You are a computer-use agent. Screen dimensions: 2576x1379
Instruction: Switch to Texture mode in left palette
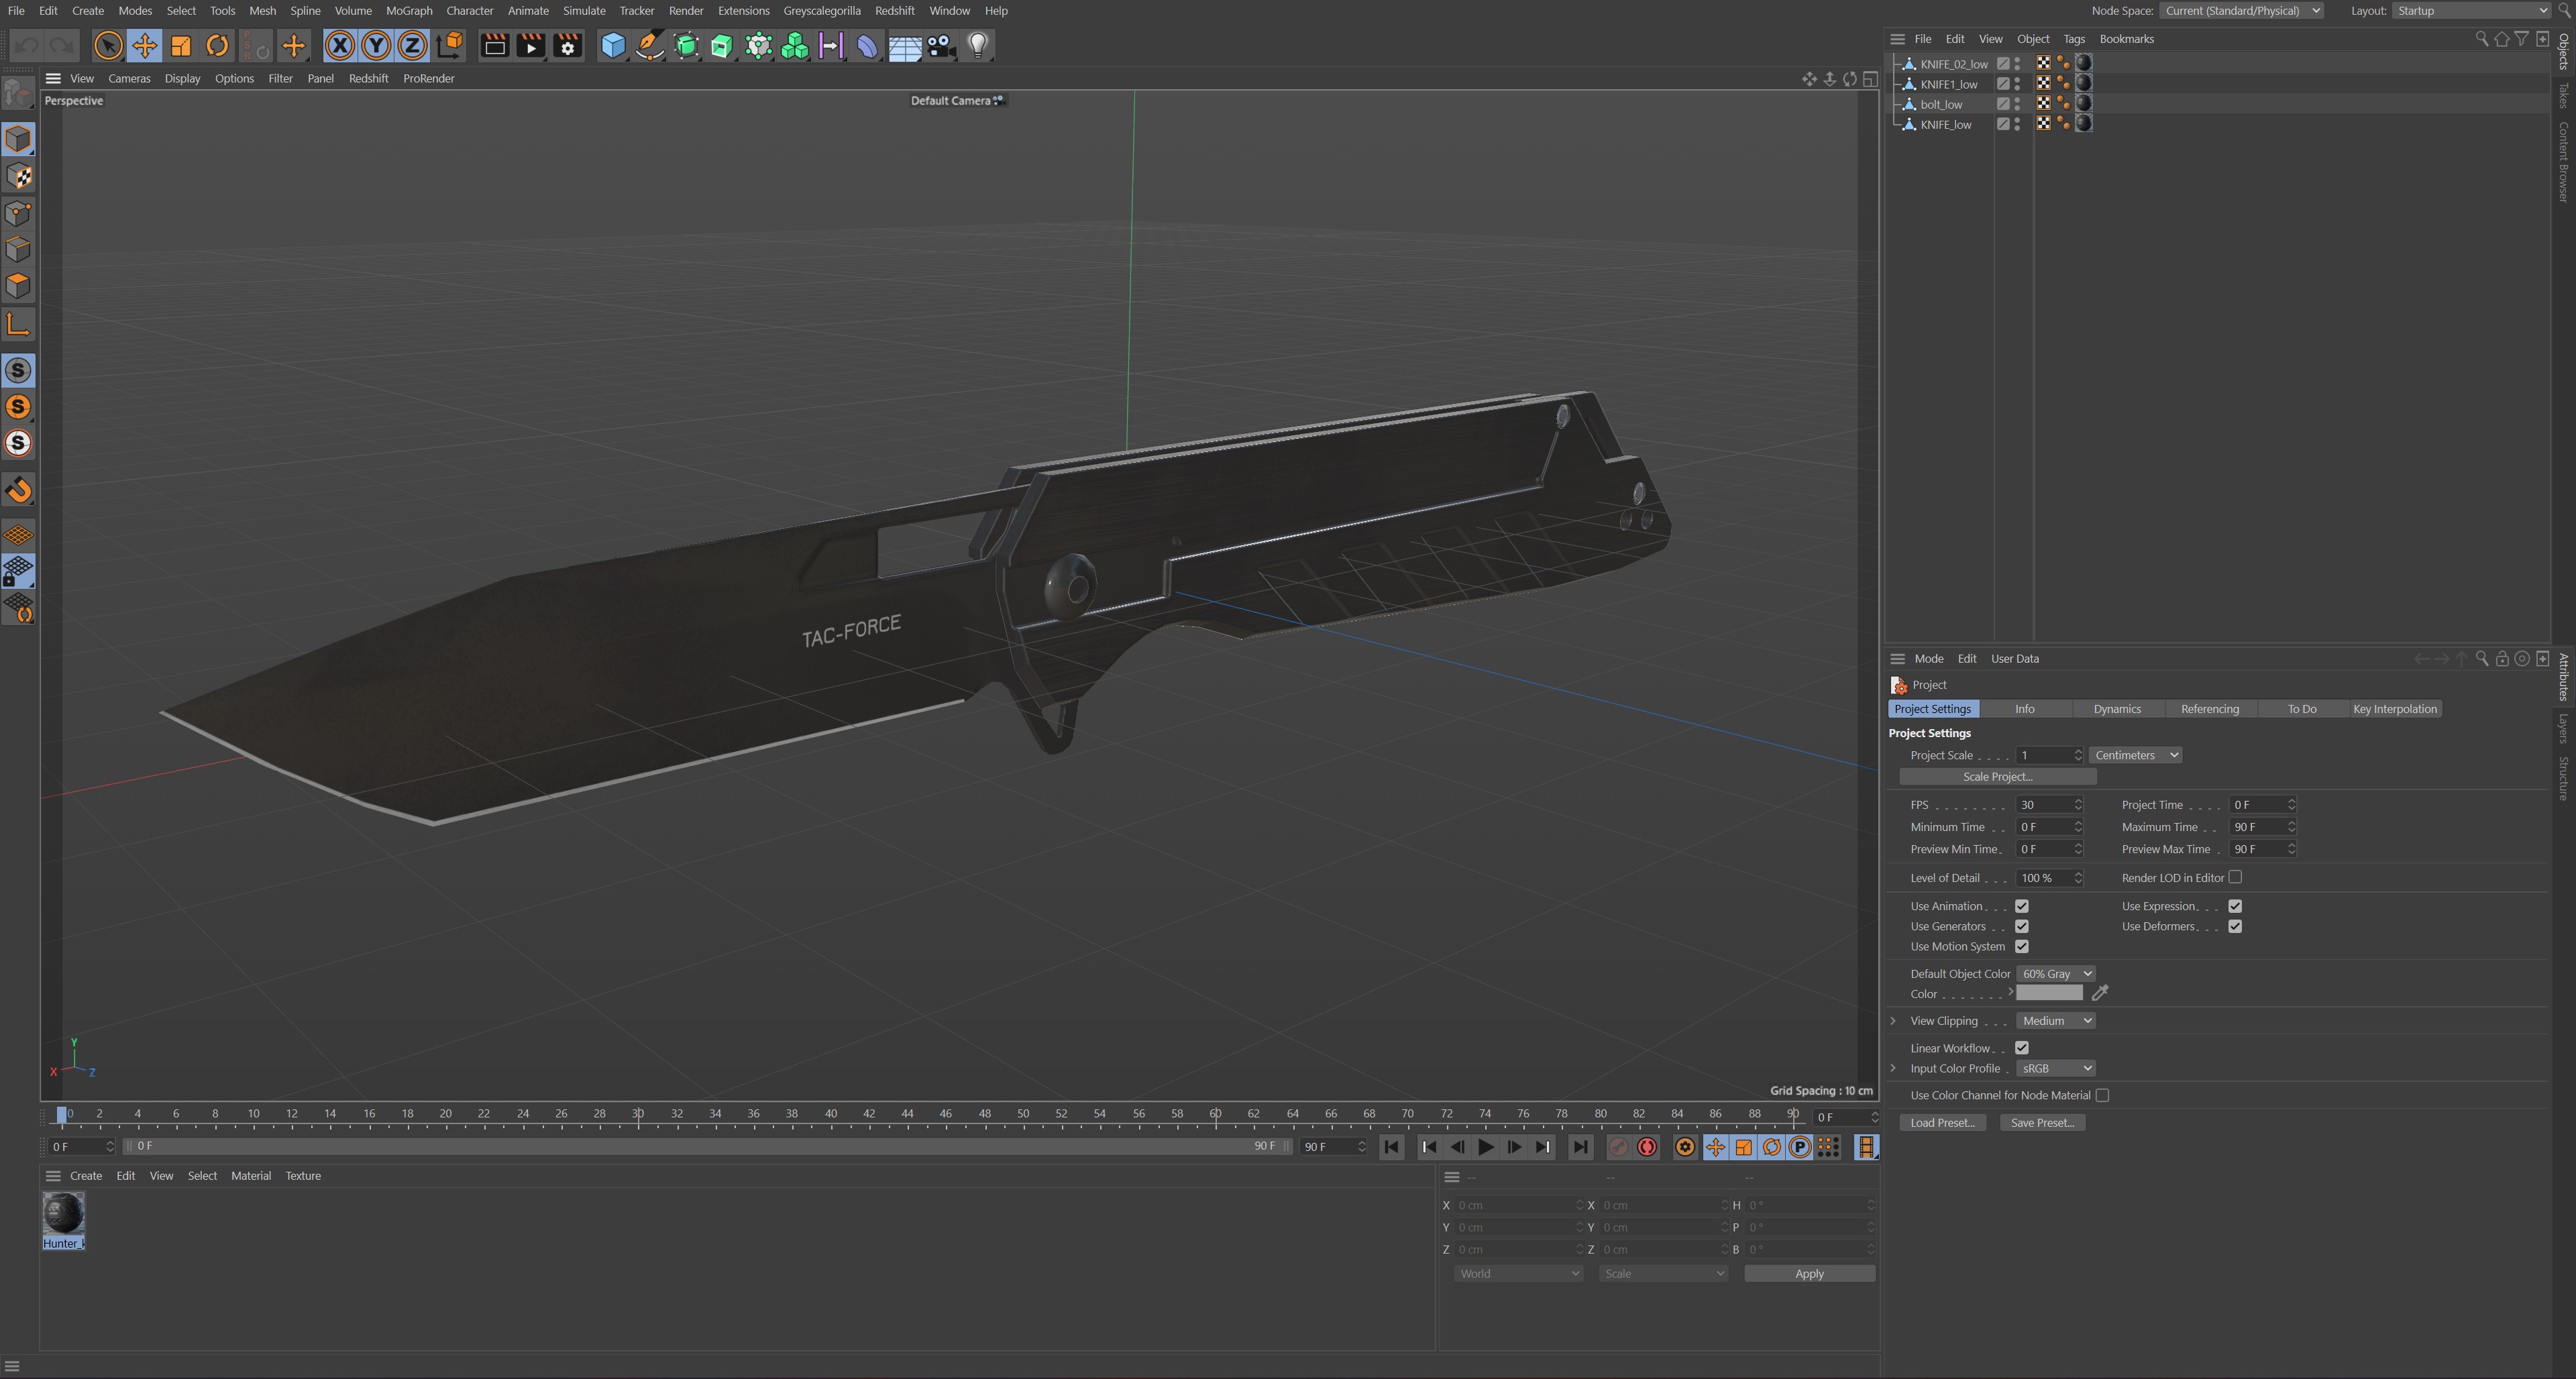pos(19,176)
